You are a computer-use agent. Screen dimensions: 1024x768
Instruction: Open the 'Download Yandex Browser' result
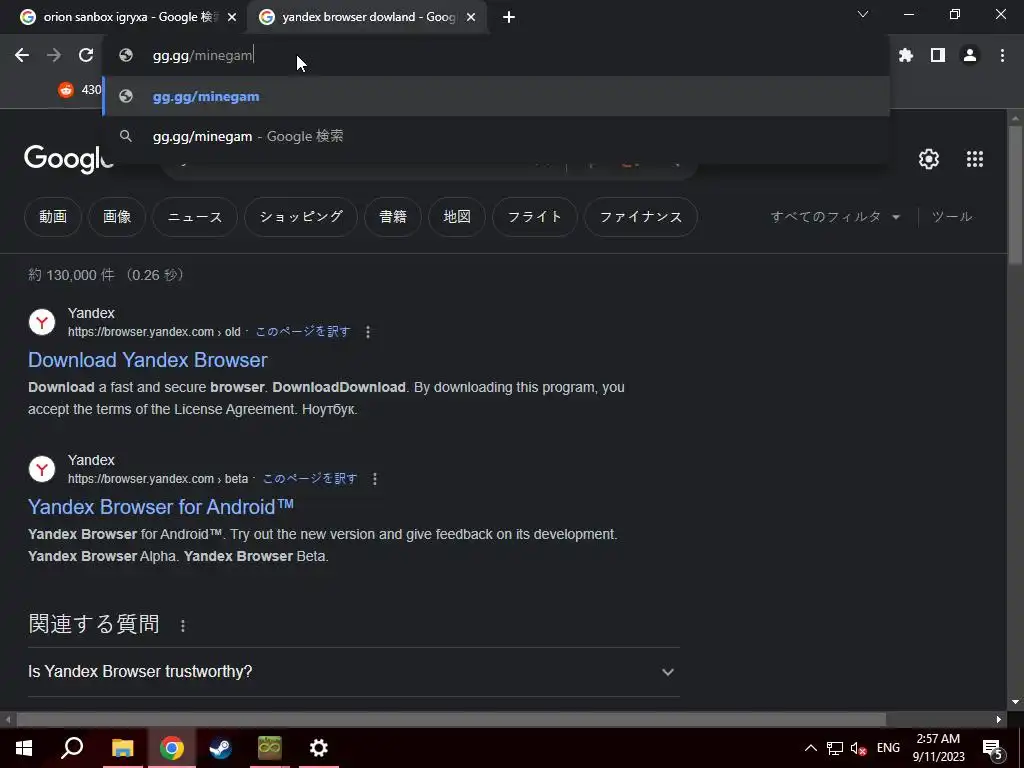click(148, 360)
